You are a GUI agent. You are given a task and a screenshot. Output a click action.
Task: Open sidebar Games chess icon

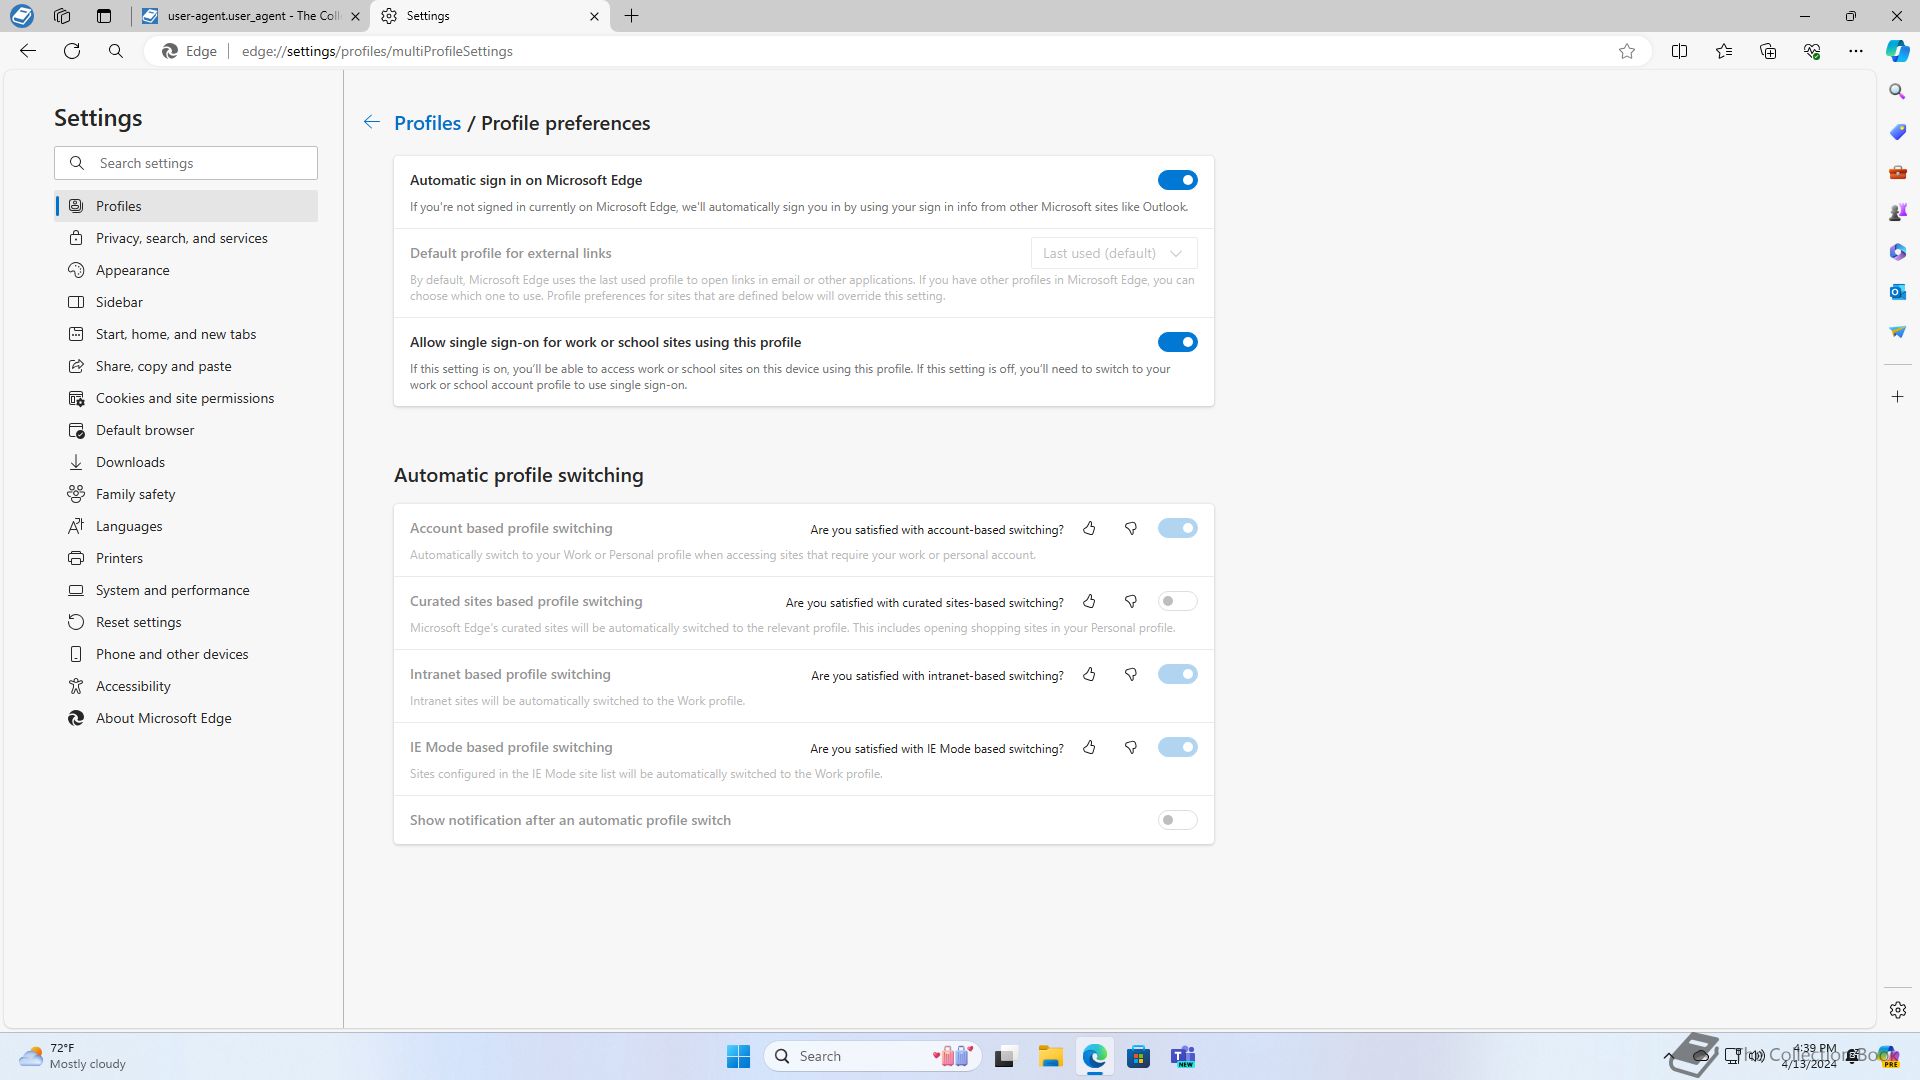pyautogui.click(x=1897, y=212)
